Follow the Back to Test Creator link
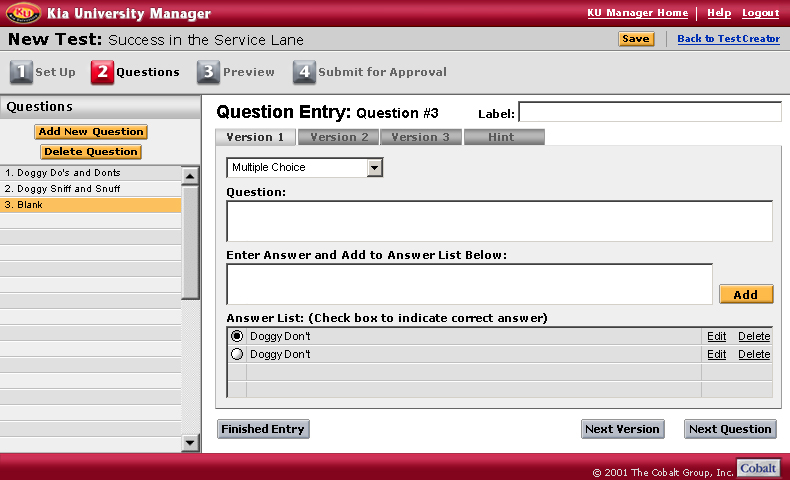 728,39
